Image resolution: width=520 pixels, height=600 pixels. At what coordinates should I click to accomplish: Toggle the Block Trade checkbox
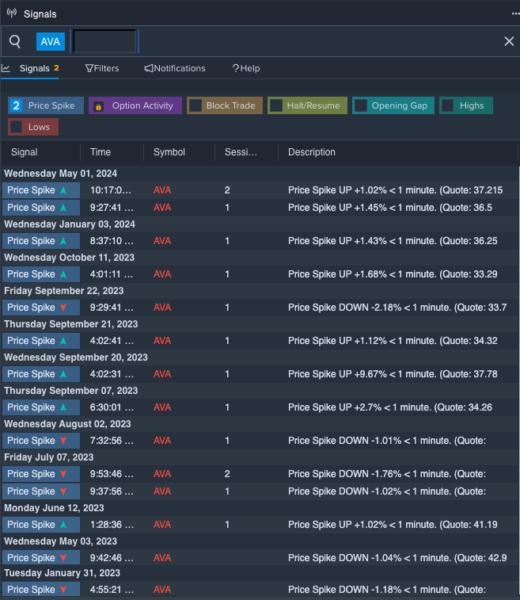click(x=196, y=106)
